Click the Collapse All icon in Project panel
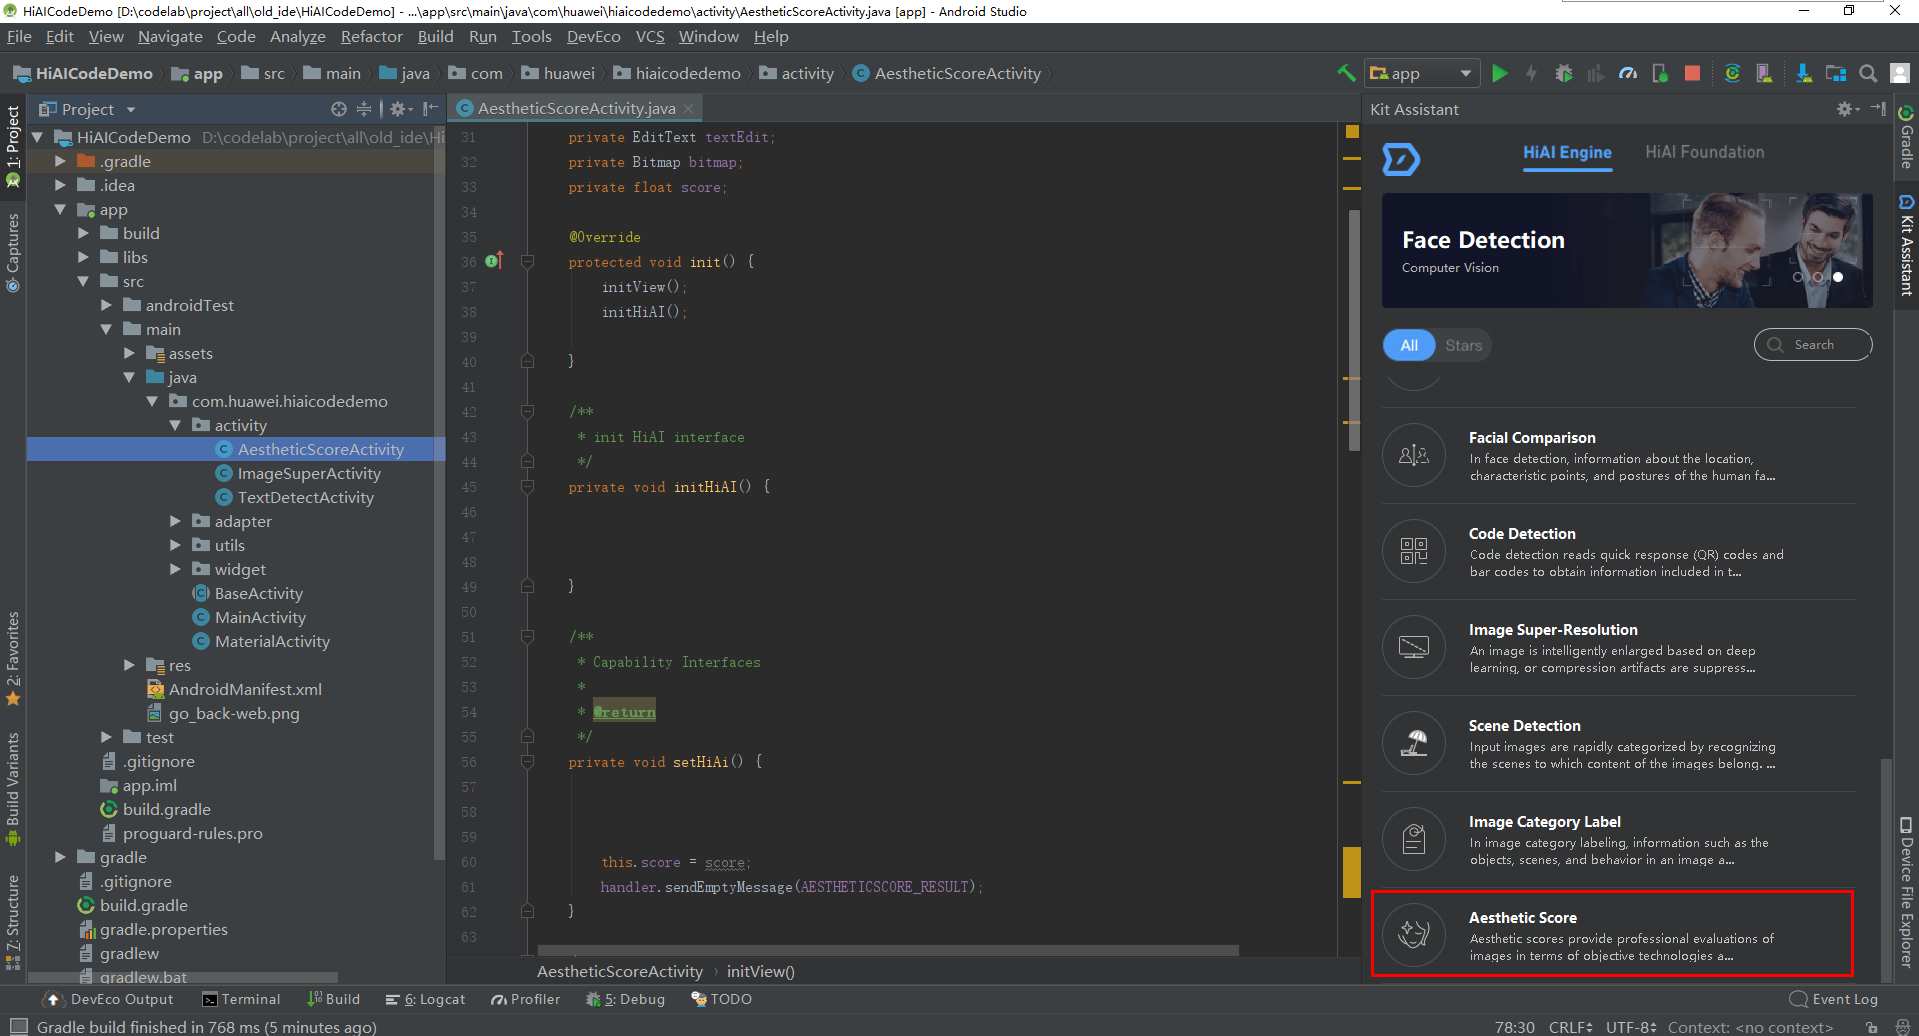 pyautogui.click(x=364, y=109)
